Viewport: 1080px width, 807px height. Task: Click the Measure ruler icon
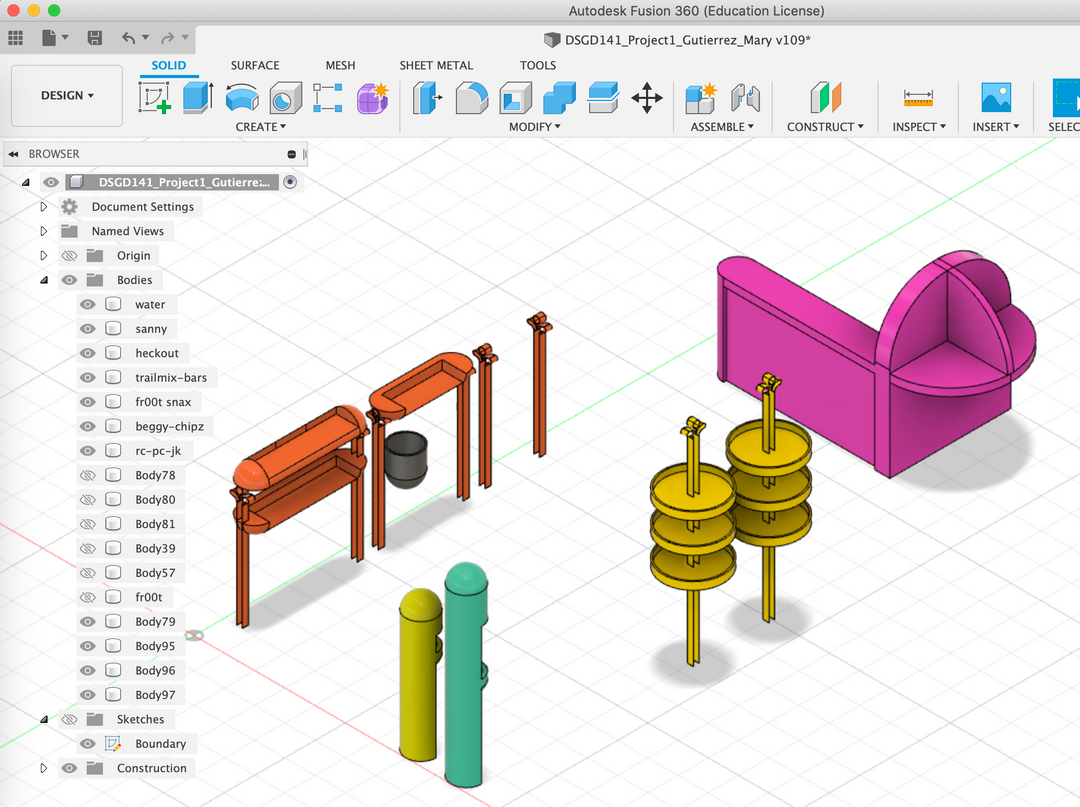(x=917, y=98)
